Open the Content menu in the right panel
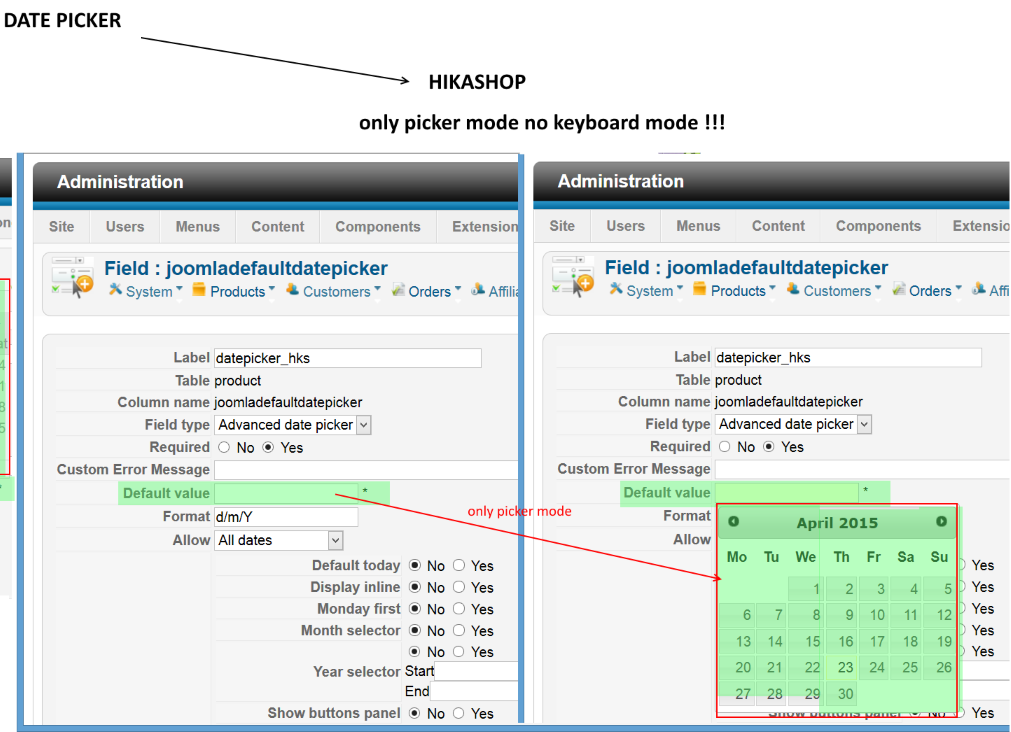 [778, 226]
